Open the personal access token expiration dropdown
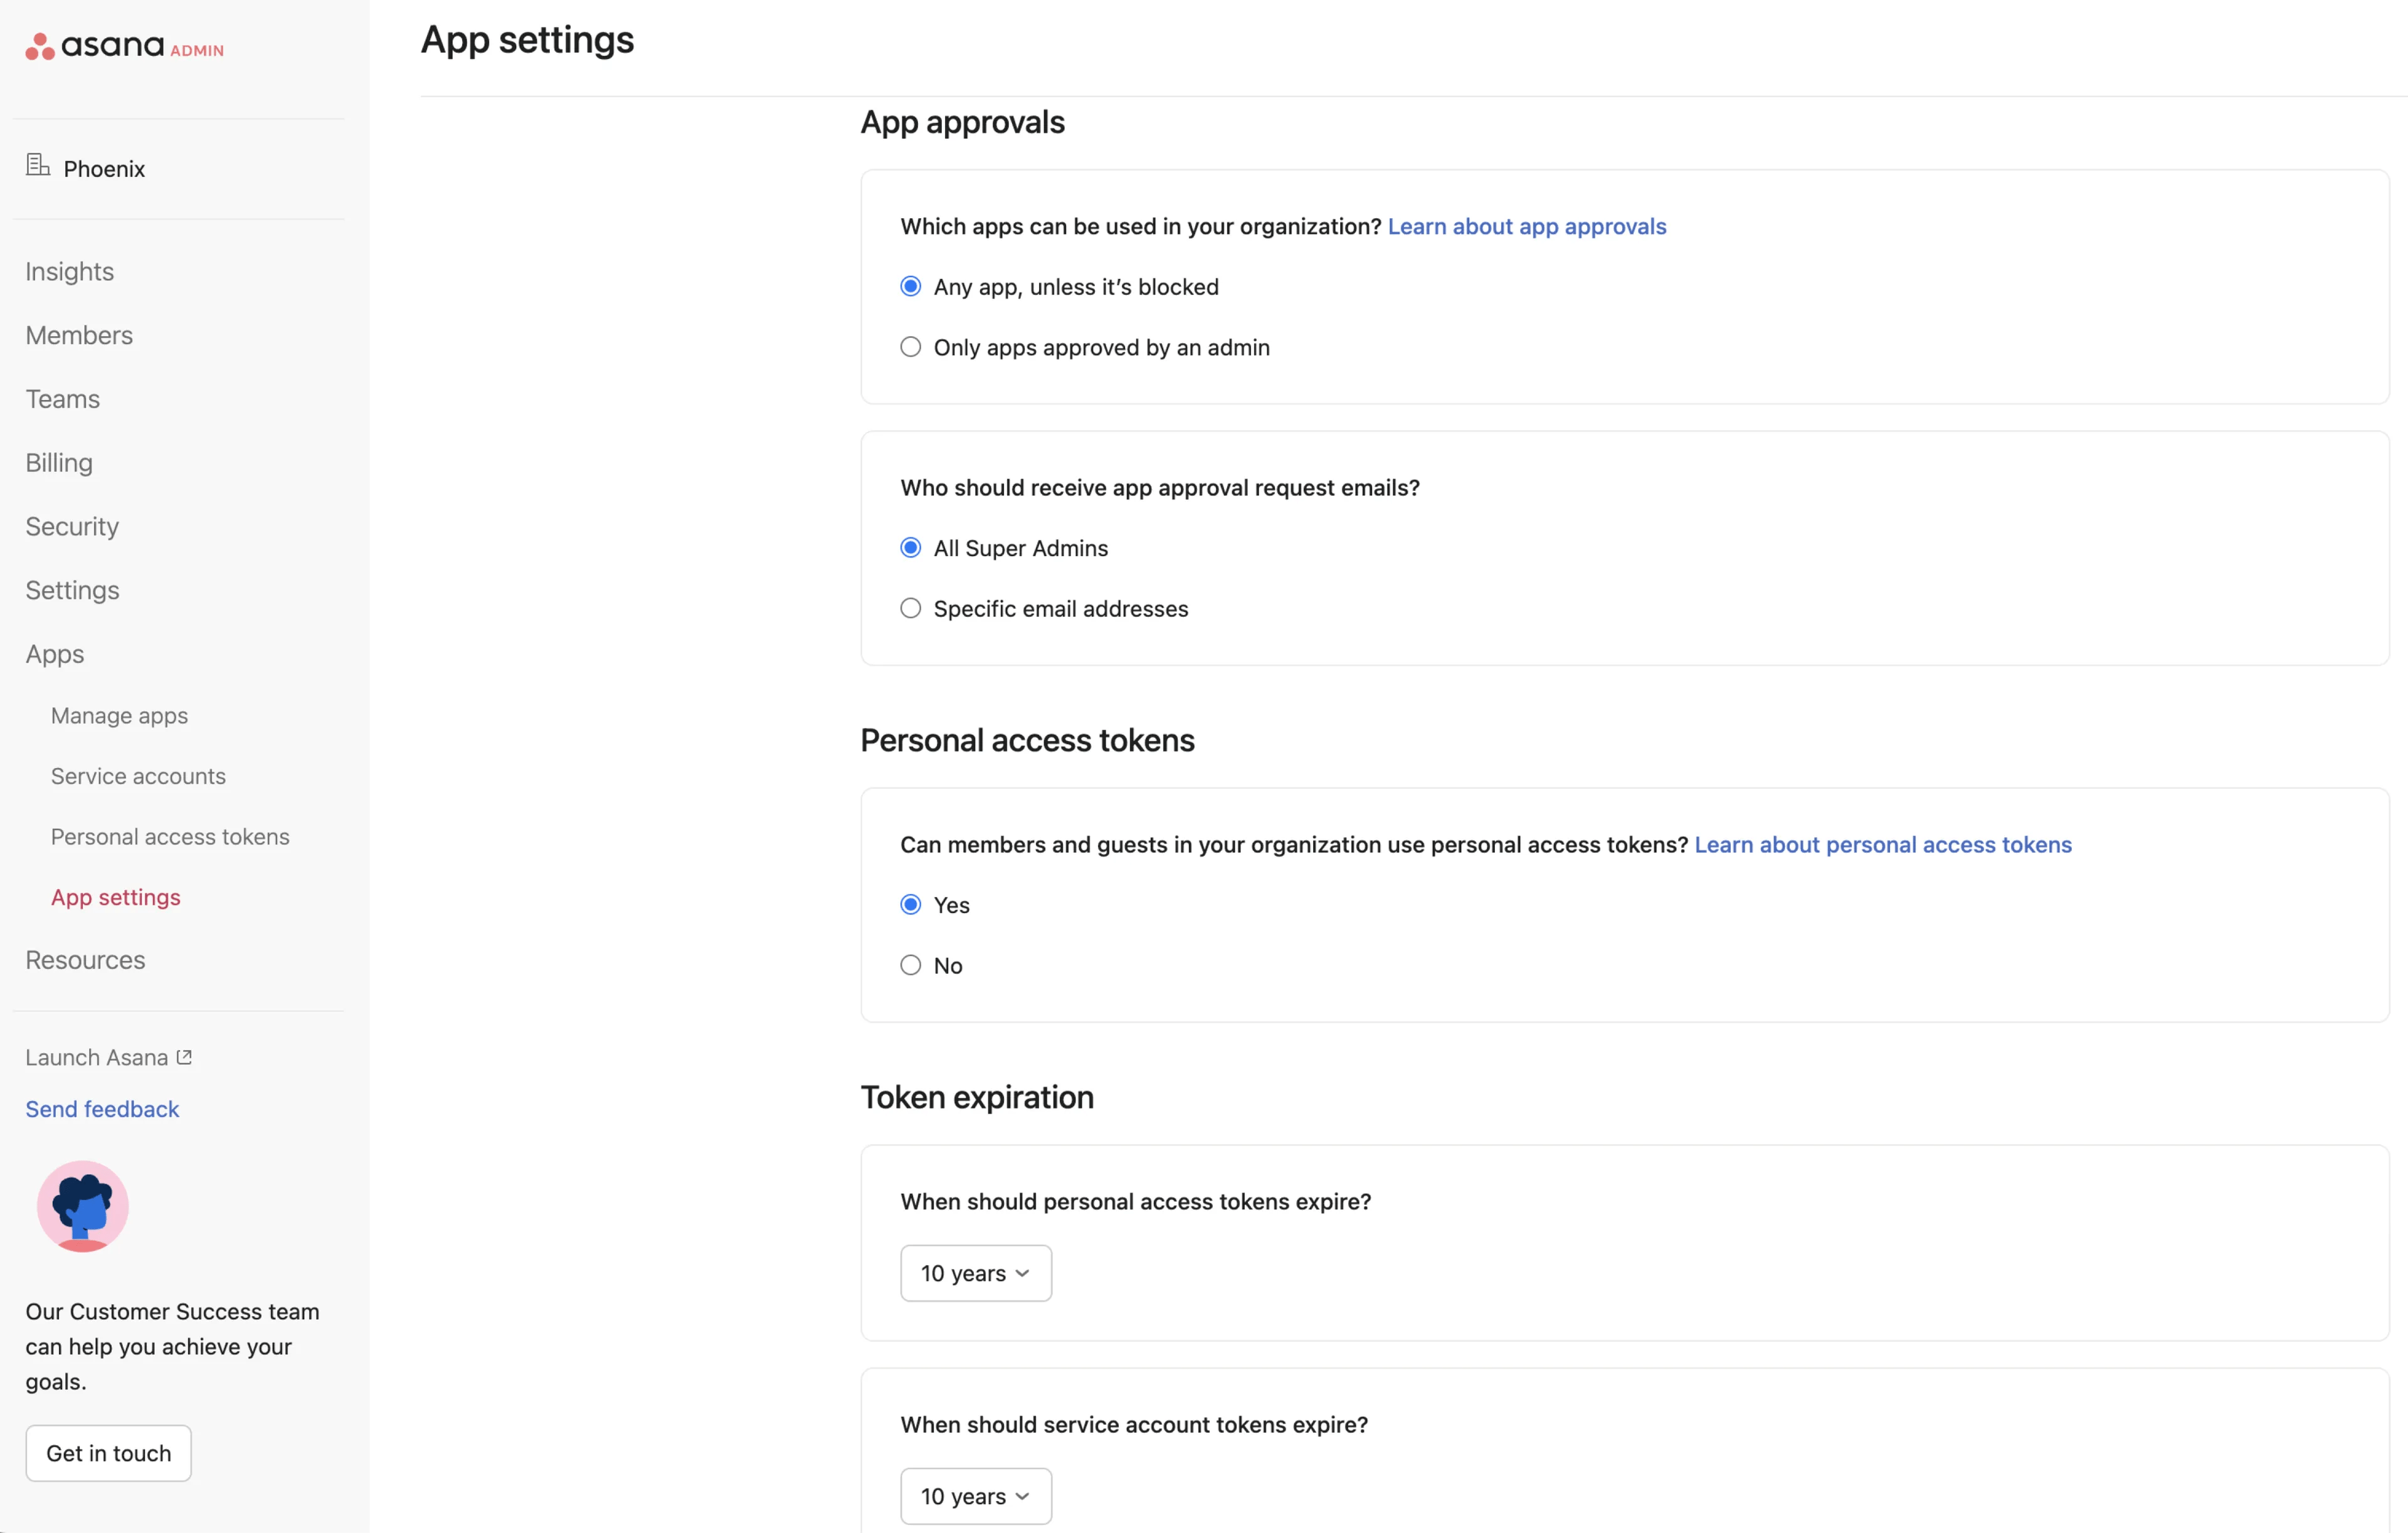 tap(975, 1272)
